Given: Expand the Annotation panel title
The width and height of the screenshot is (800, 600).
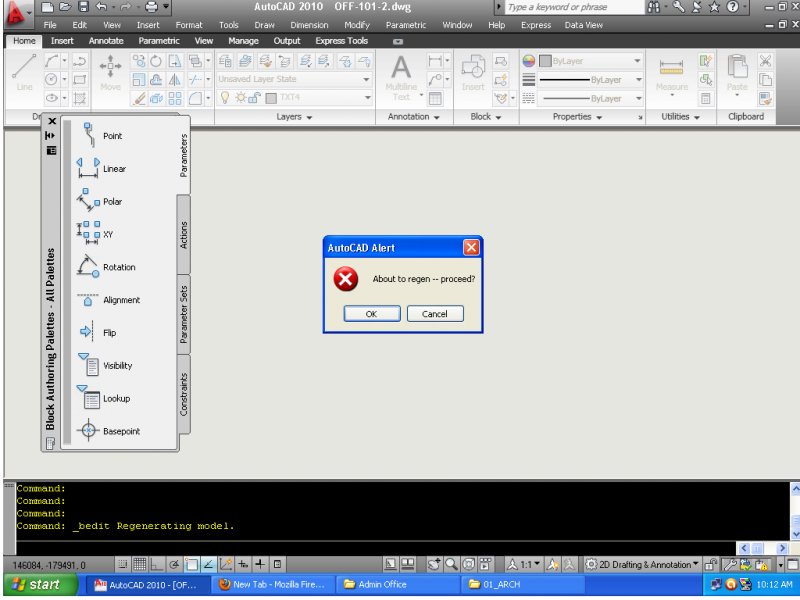Looking at the screenshot, I should [x=414, y=117].
